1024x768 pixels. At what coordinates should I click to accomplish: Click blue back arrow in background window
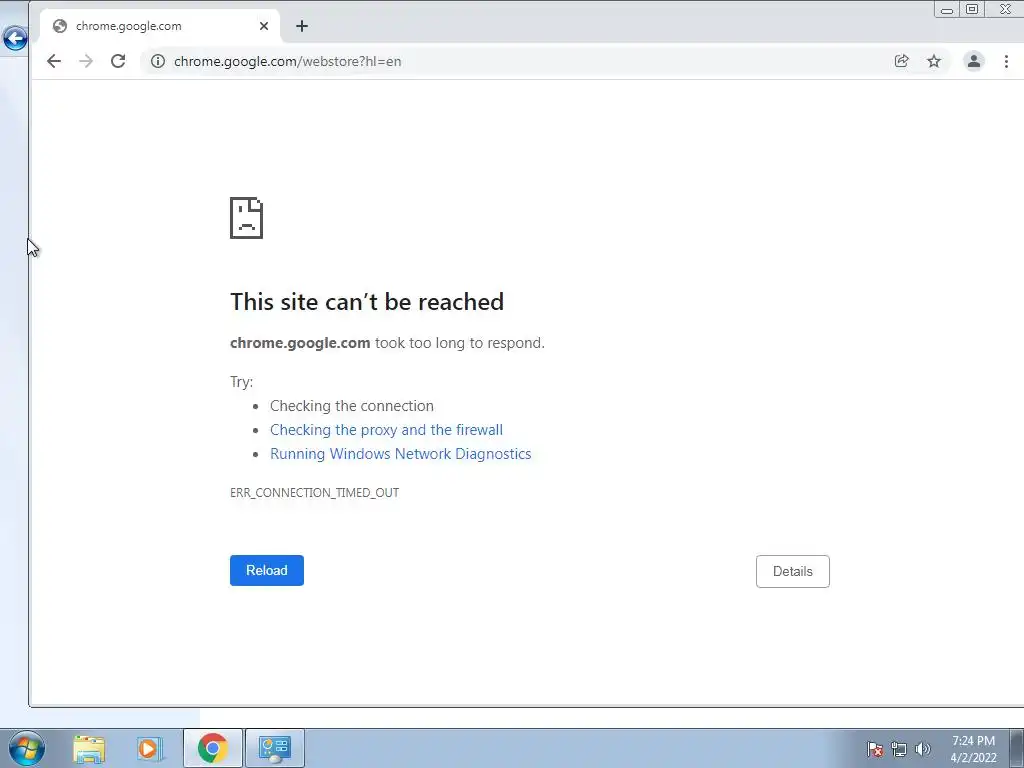14,39
